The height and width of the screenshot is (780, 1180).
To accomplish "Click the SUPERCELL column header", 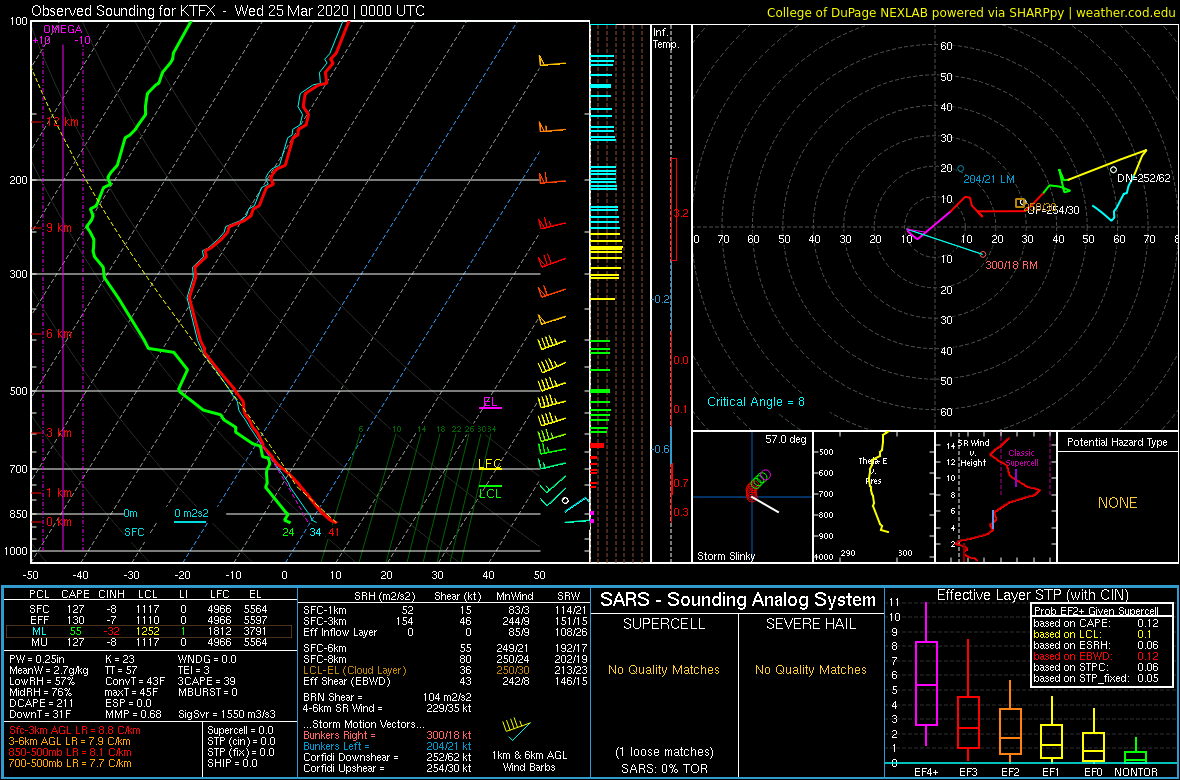I will pyautogui.click(x=663, y=624).
